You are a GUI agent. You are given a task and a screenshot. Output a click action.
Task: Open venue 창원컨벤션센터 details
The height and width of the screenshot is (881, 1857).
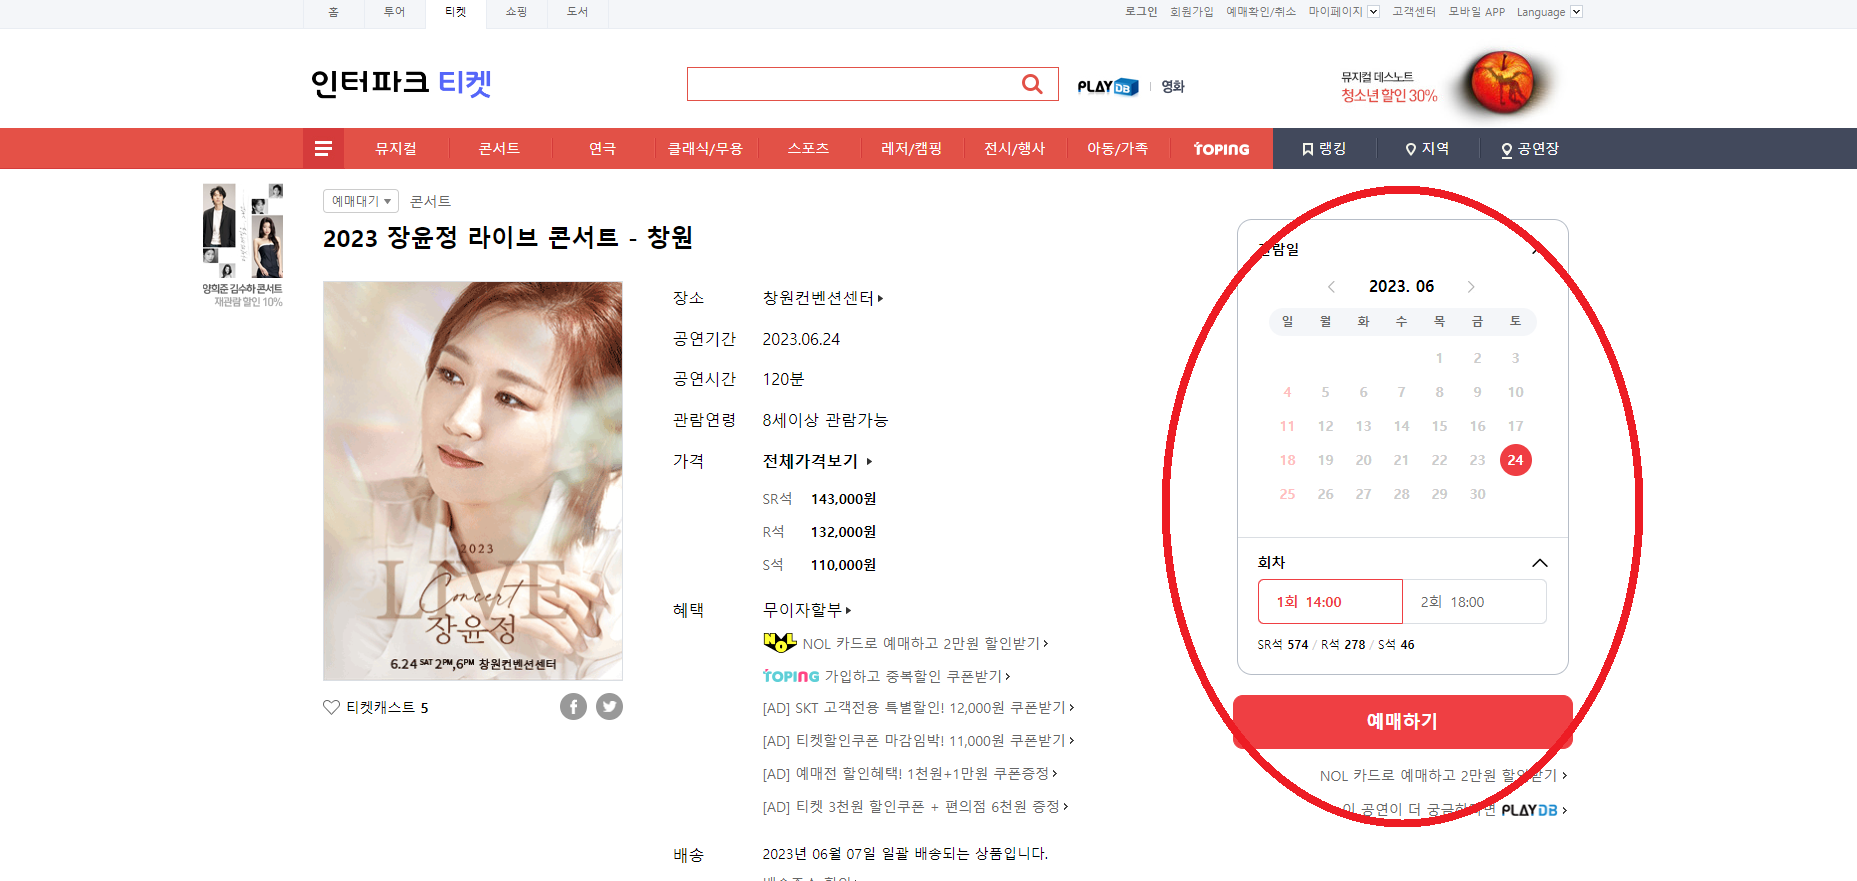822,298
